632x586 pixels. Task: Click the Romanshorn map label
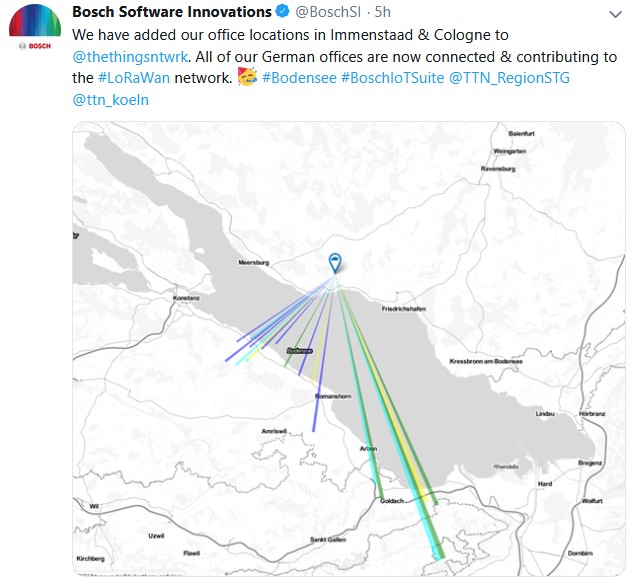coord(333,396)
